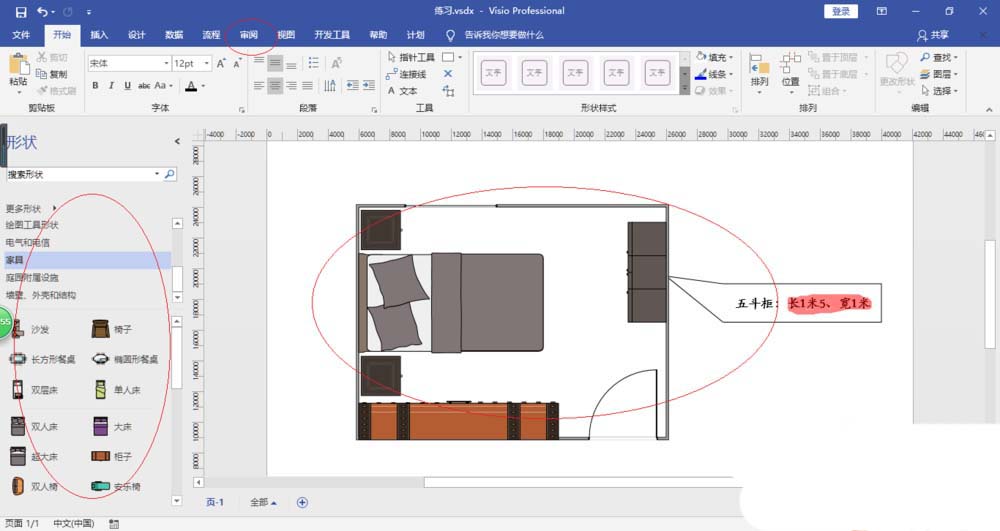Click the Cut (剪切) scissors button
The image size is (1000, 531).
click(x=52, y=57)
